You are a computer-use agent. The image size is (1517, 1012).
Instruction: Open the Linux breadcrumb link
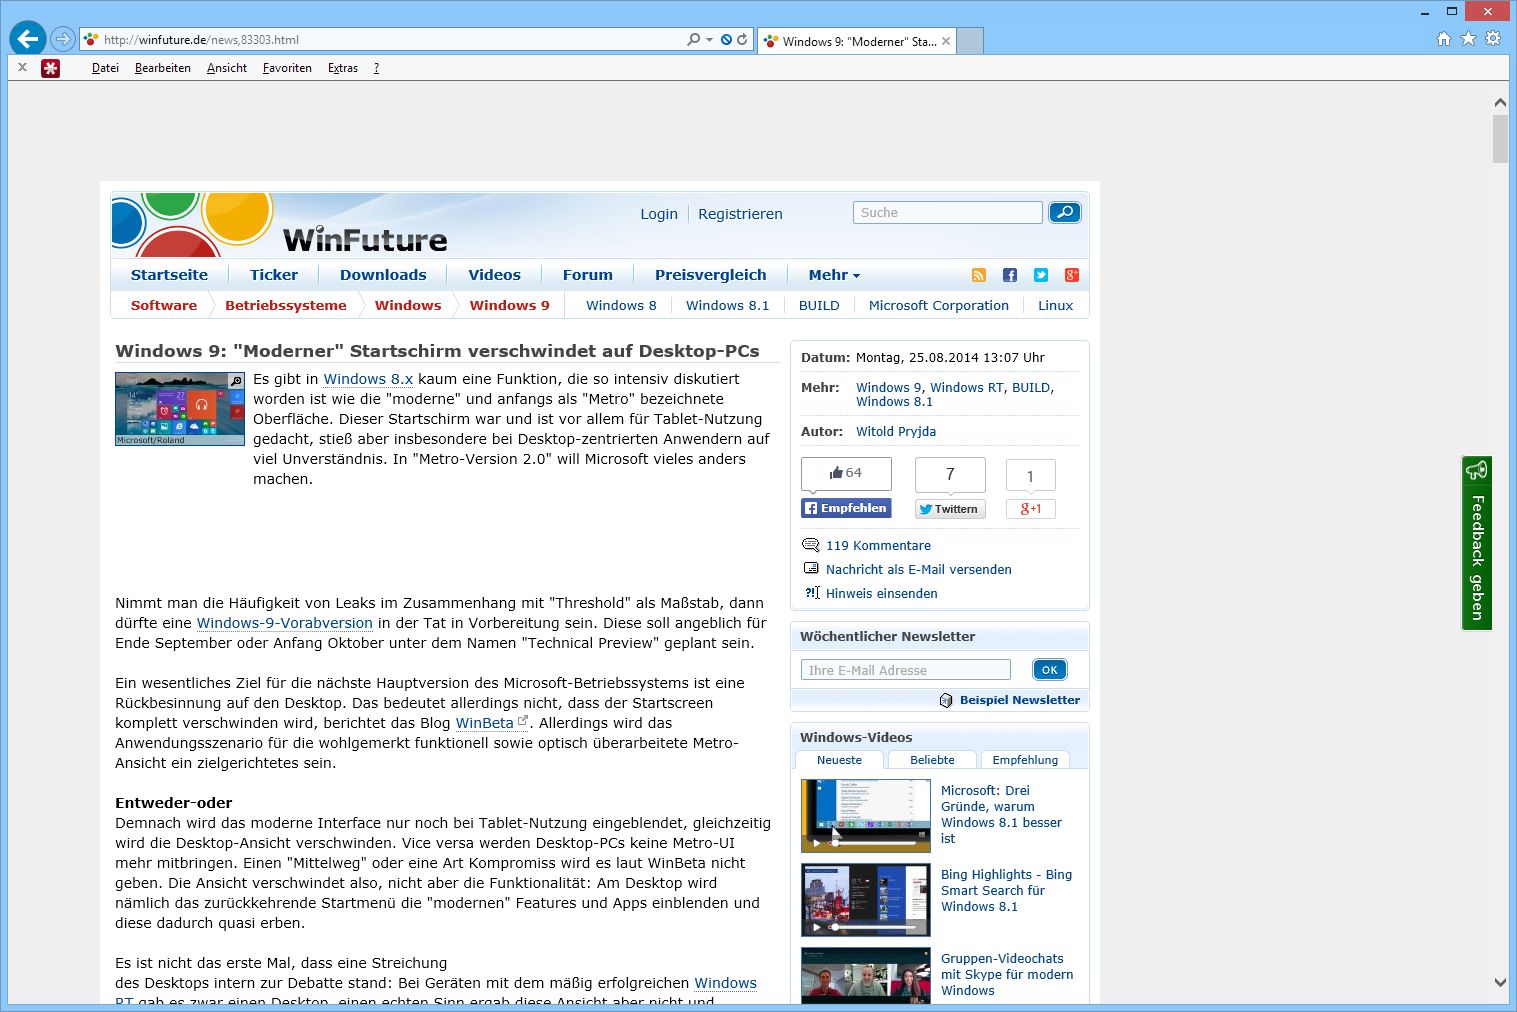pos(1055,305)
